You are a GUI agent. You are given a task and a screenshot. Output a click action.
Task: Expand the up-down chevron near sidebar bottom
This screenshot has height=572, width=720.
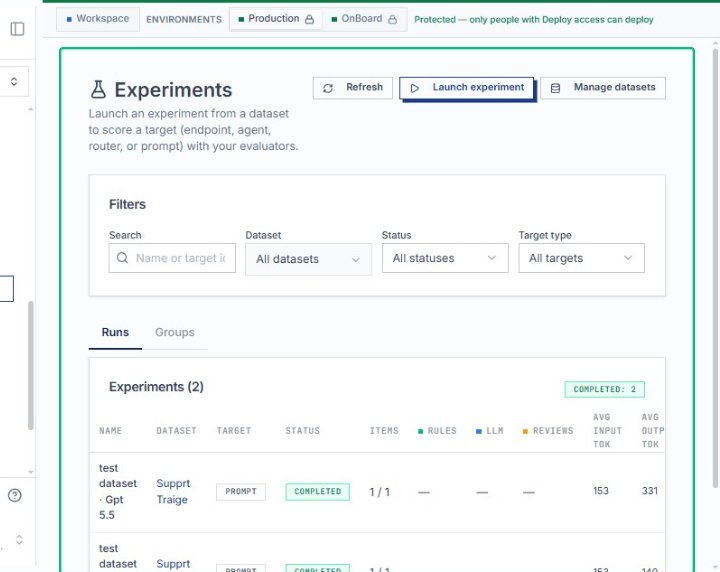19,539
